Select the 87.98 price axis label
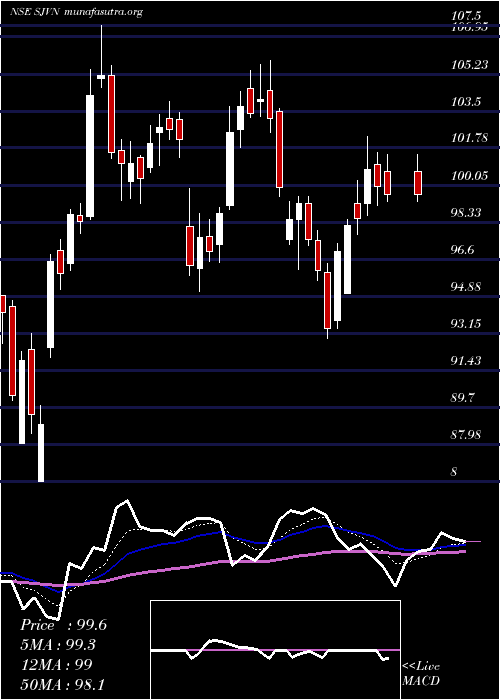Screen dimensions: 500x700 pos(466,434)
